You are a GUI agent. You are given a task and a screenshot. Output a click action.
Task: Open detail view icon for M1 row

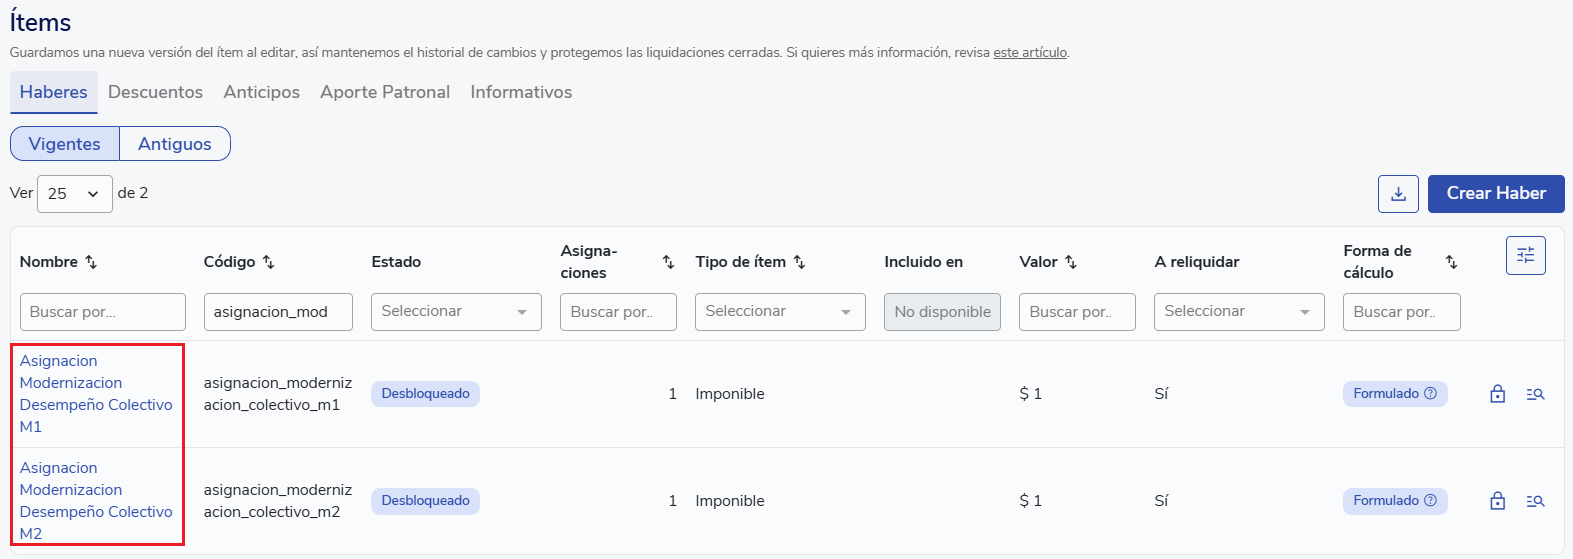tap(1535, 394)
